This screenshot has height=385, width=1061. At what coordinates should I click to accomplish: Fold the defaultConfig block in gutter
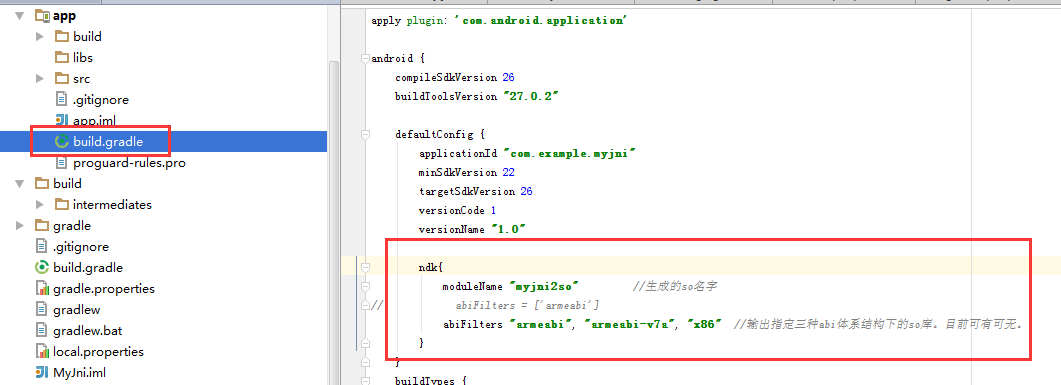click(366, 134)
